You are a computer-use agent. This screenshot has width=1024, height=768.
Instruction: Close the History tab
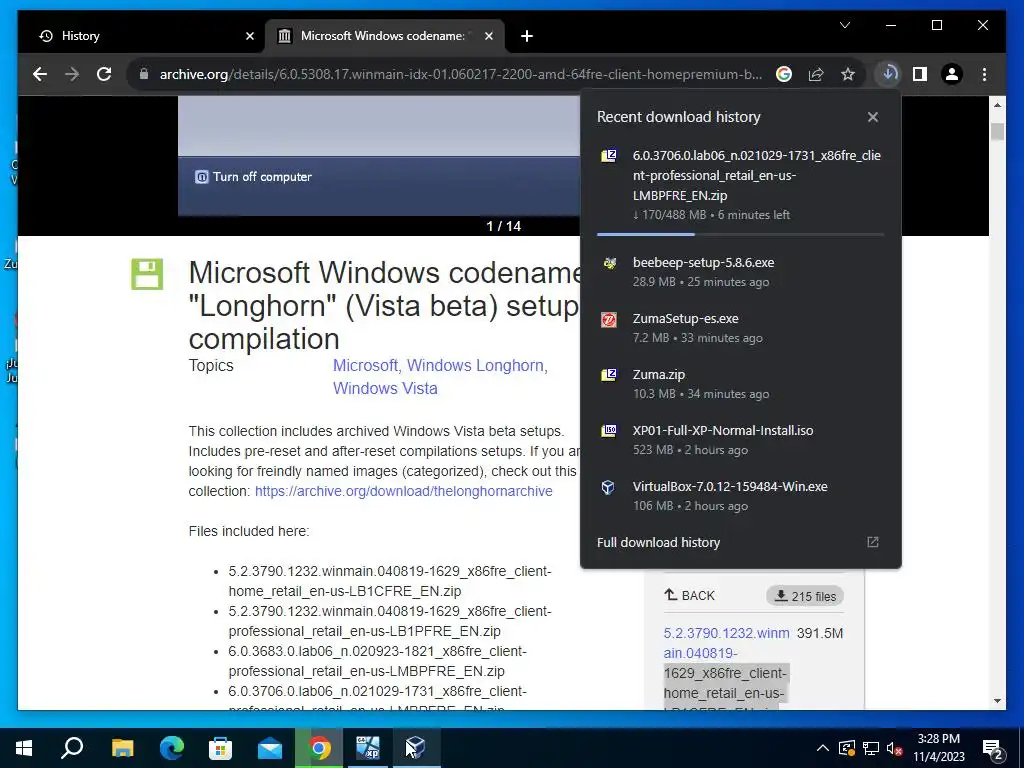(249, 36)
